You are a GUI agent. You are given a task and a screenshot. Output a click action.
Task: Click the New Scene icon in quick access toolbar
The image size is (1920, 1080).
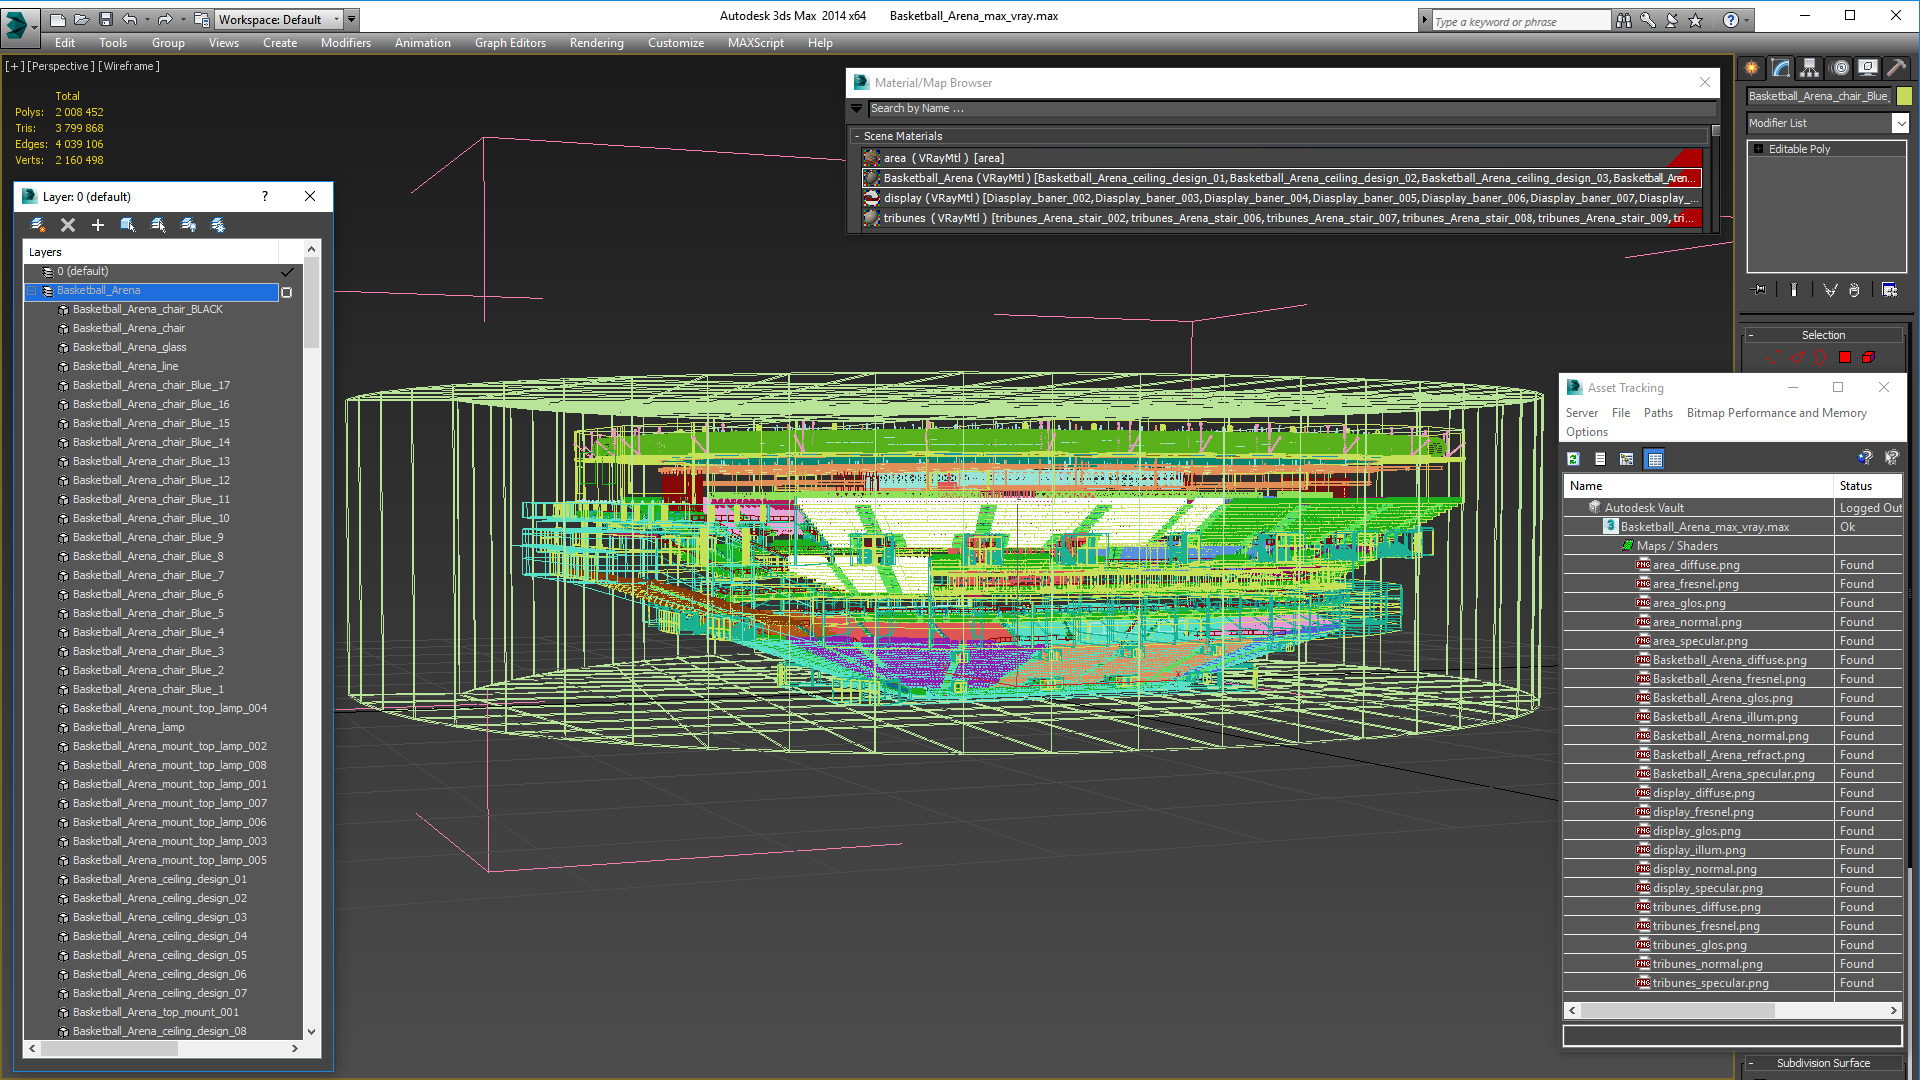tap(57, 19)
